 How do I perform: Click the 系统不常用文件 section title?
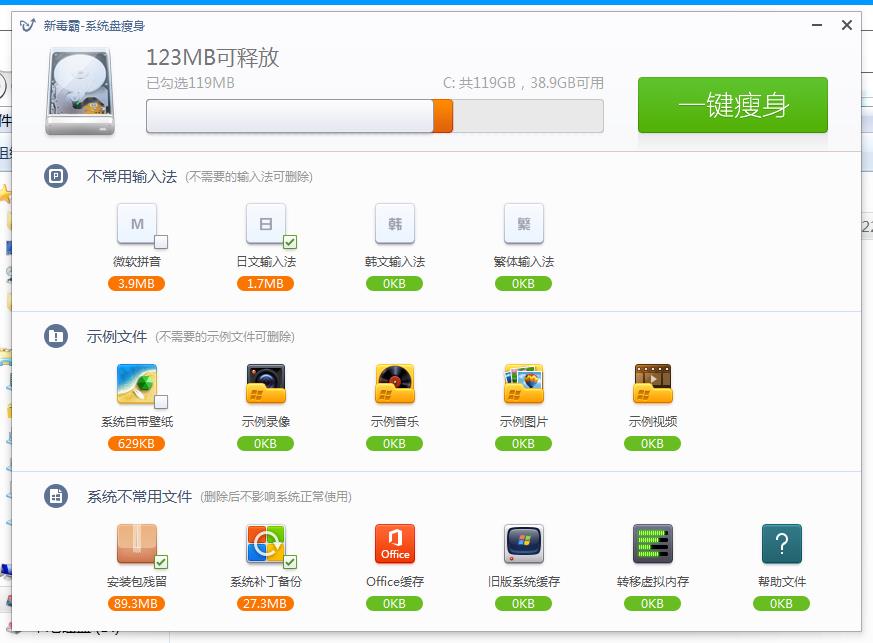pyautogui.click(x=139, y=496)
